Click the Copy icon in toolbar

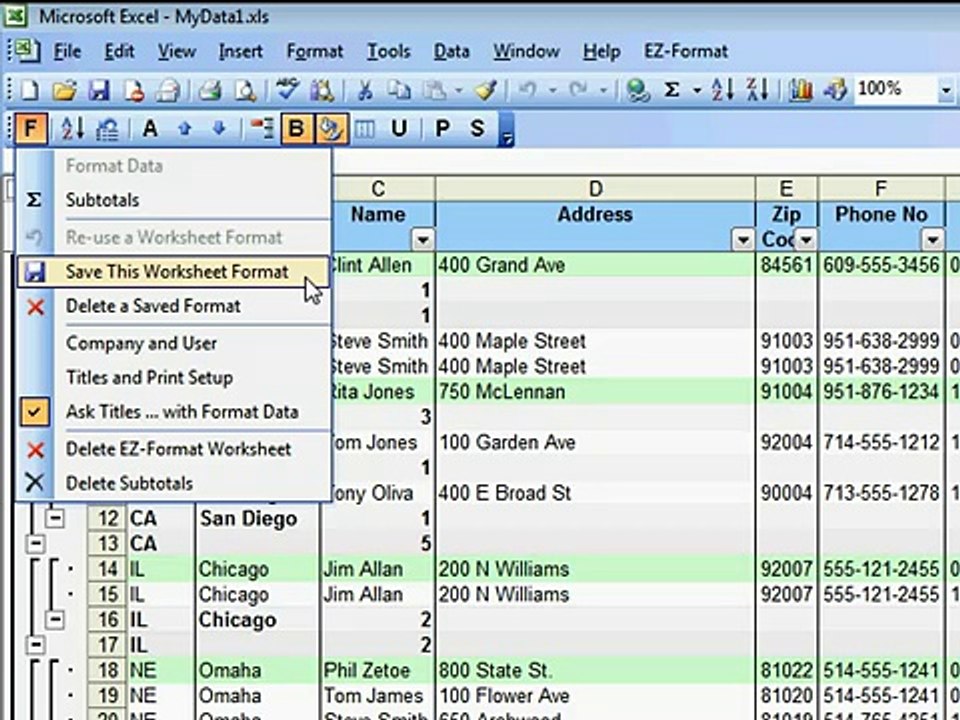point(399,91)
